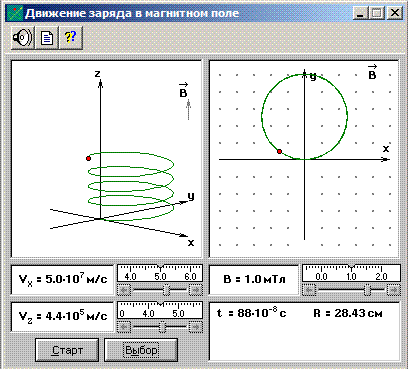The width and height of the screenshot is (408, 369).
Task: Maximize the window
Action: (x=377, y=13)
